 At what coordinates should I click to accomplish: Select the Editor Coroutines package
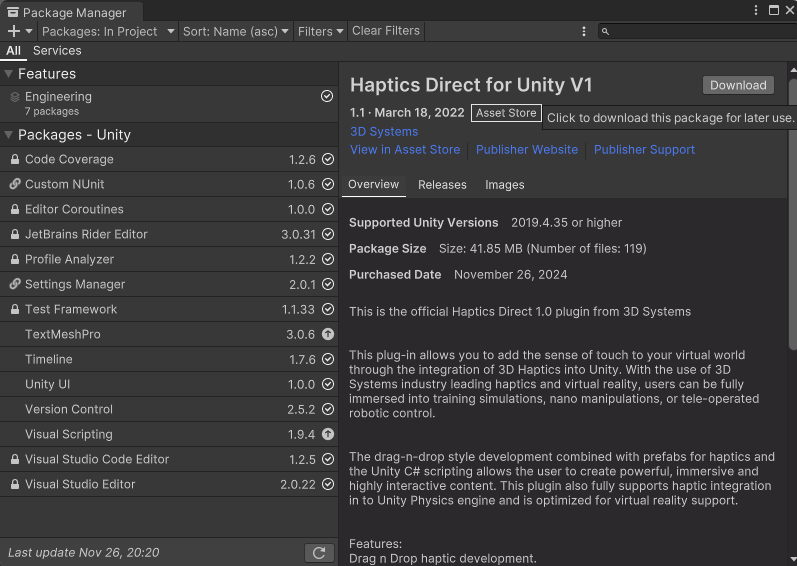coord(169,209)
